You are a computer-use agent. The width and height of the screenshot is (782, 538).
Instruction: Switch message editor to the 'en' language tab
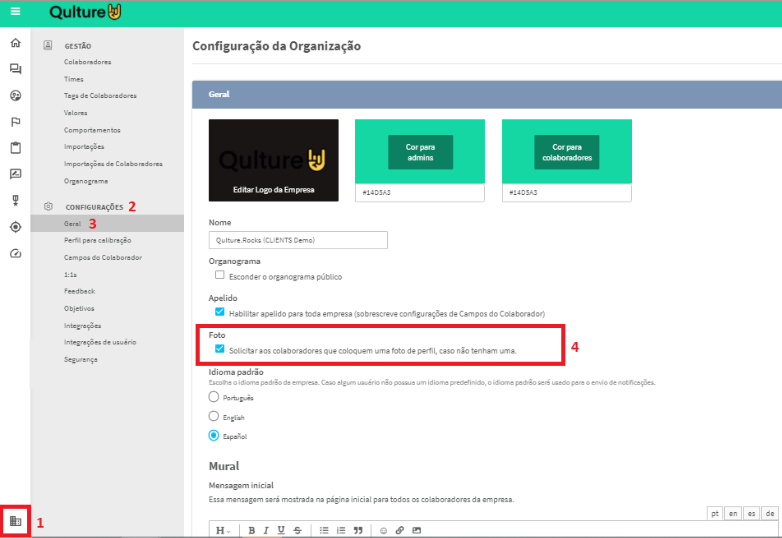[733, 513]
